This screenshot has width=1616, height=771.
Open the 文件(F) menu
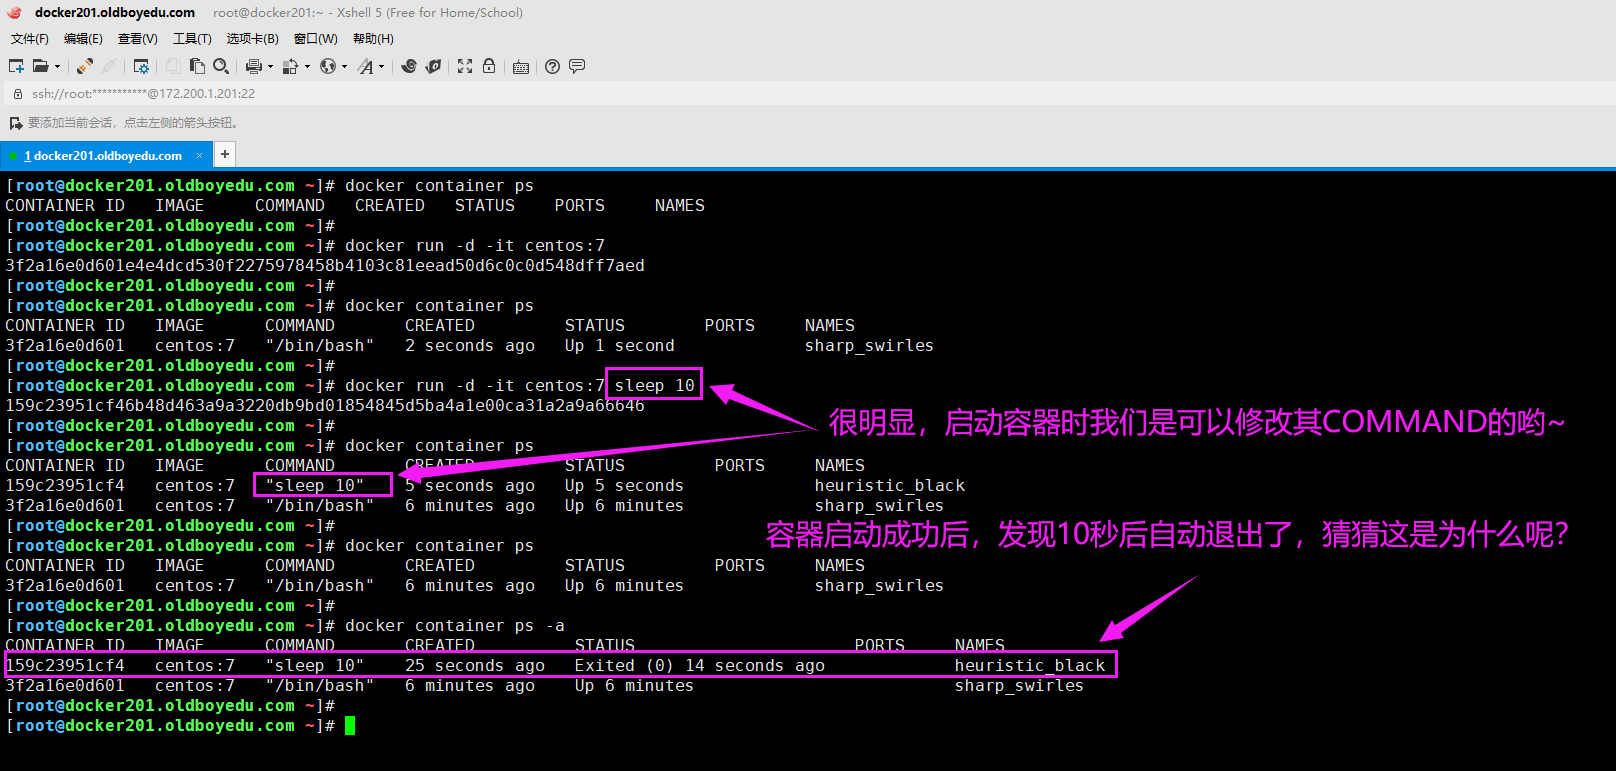point(30,39)
